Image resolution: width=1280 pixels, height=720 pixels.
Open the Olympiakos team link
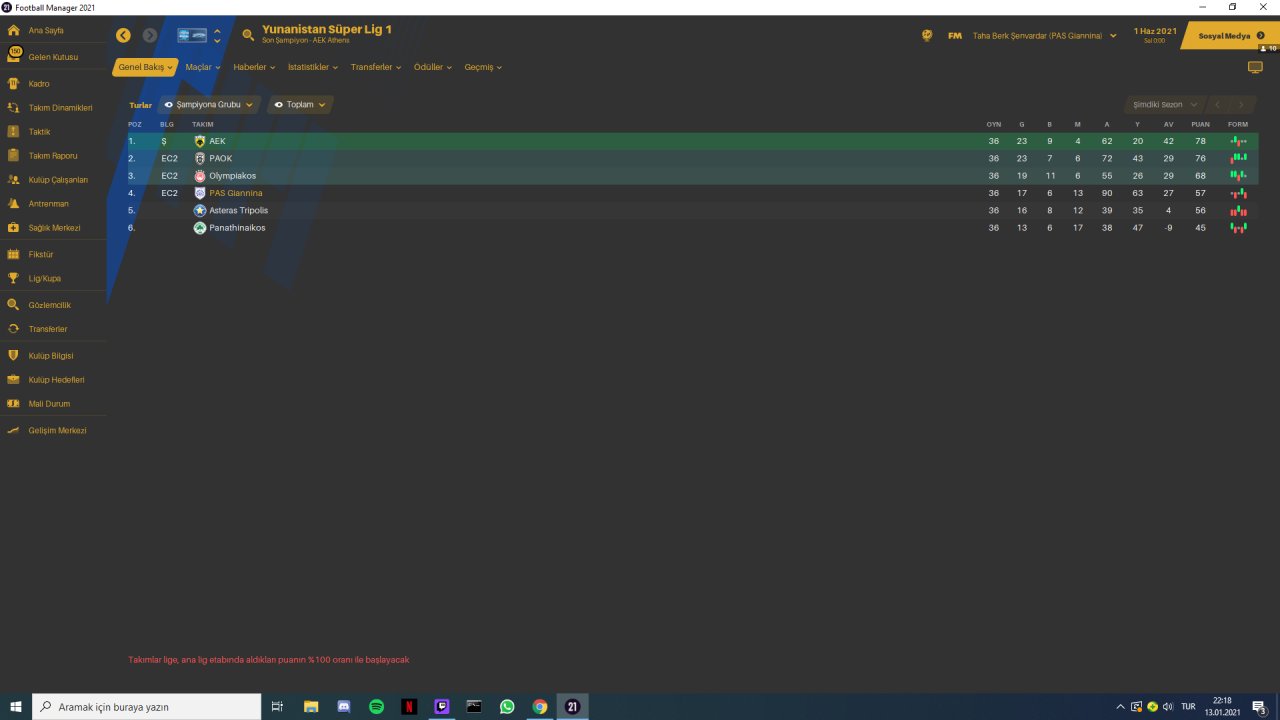232,176
